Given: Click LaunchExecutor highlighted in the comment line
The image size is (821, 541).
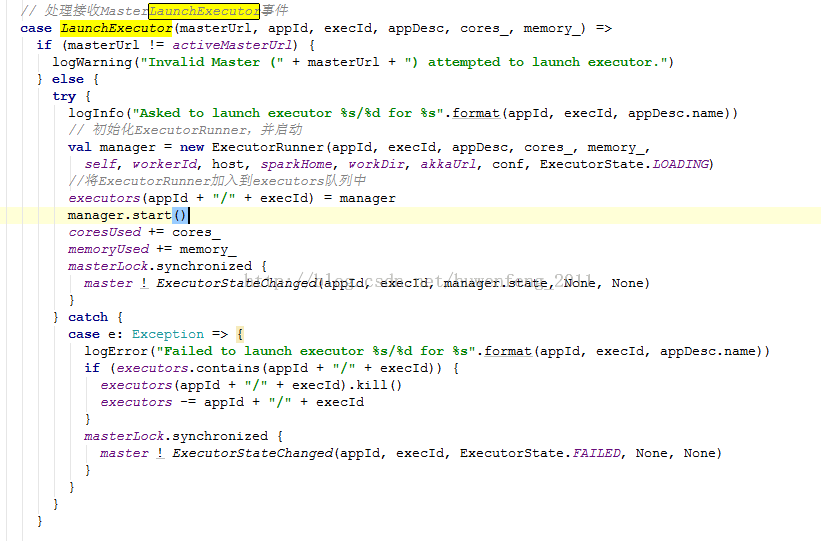Looking at the screenshot, I should coord(204,11).
